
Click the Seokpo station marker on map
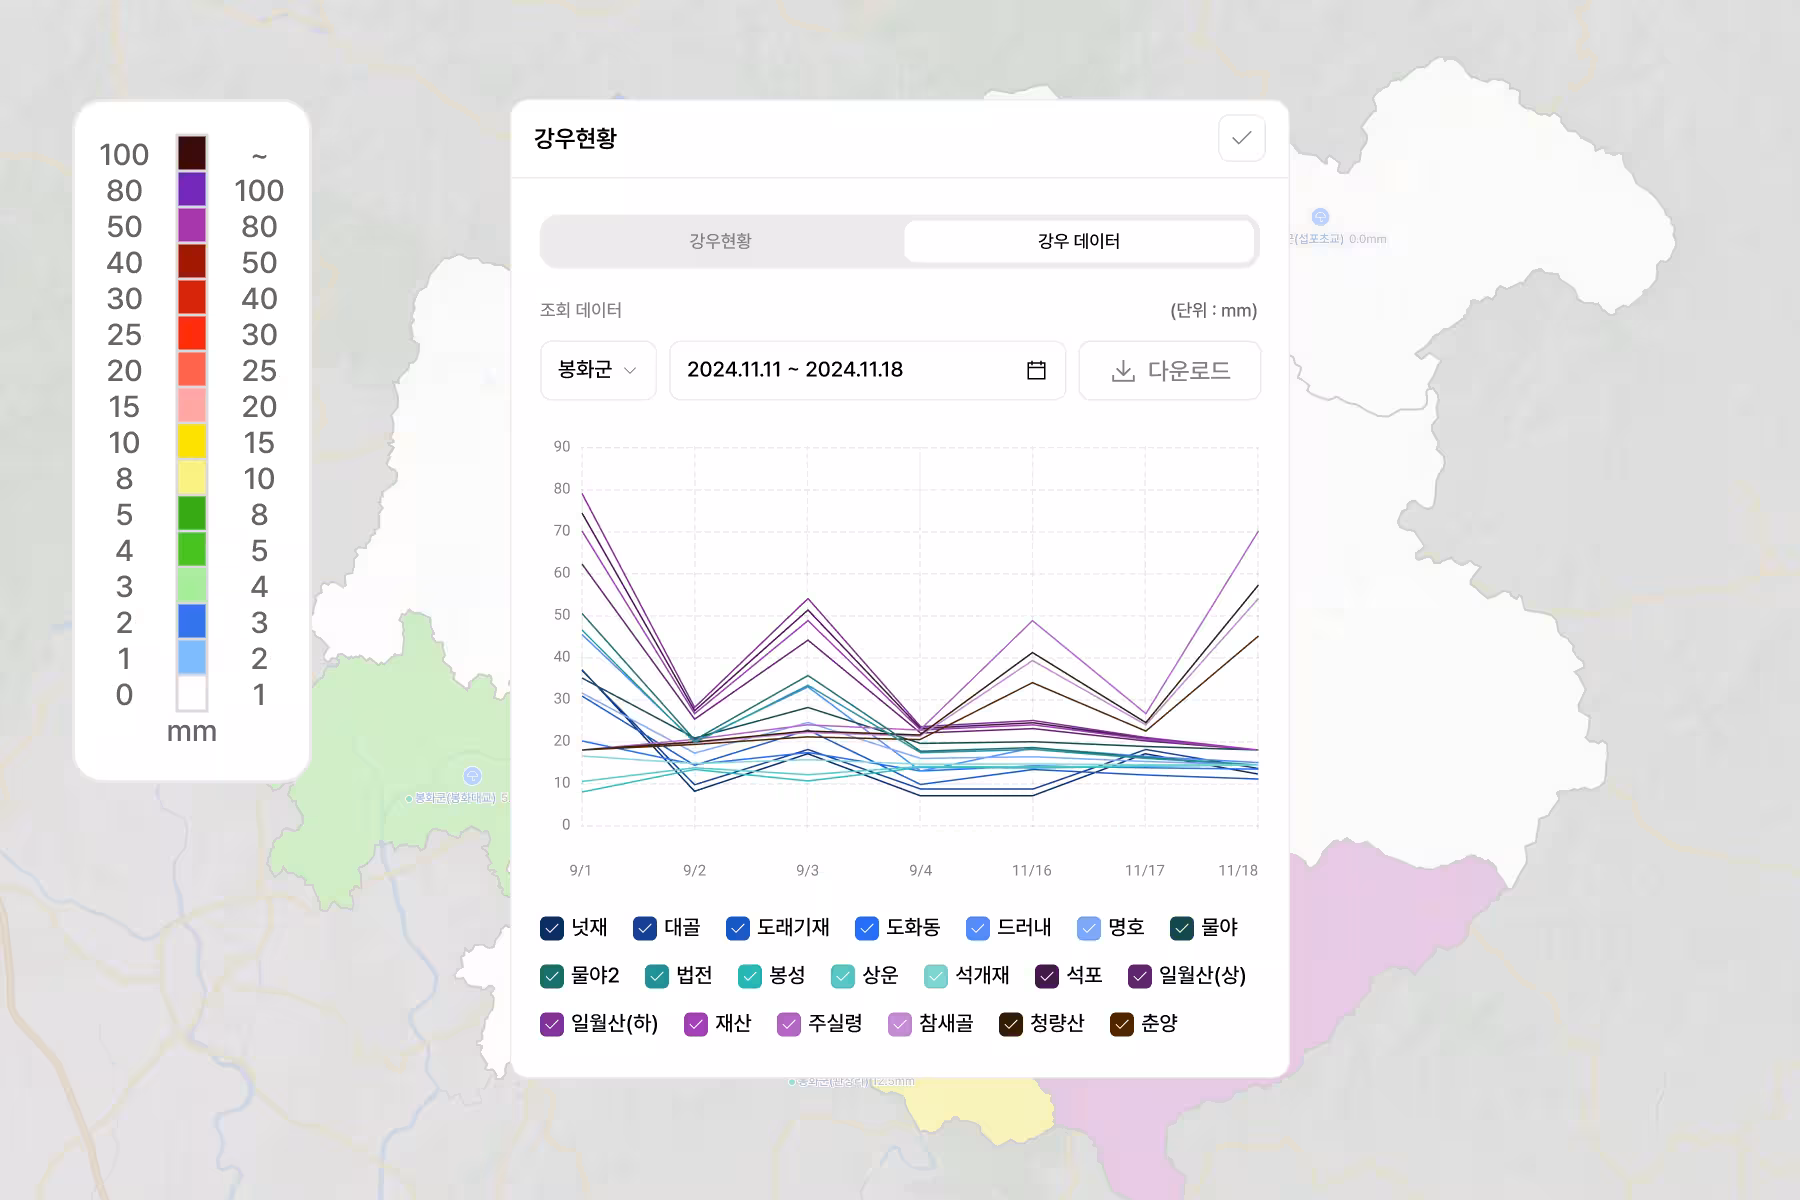point(1320,217)
